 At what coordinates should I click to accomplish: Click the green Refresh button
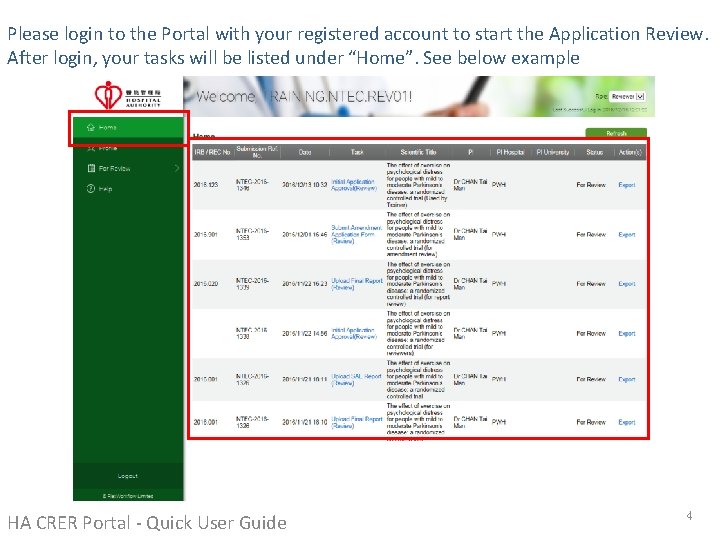pyautogui.click(x=616, y=133)
